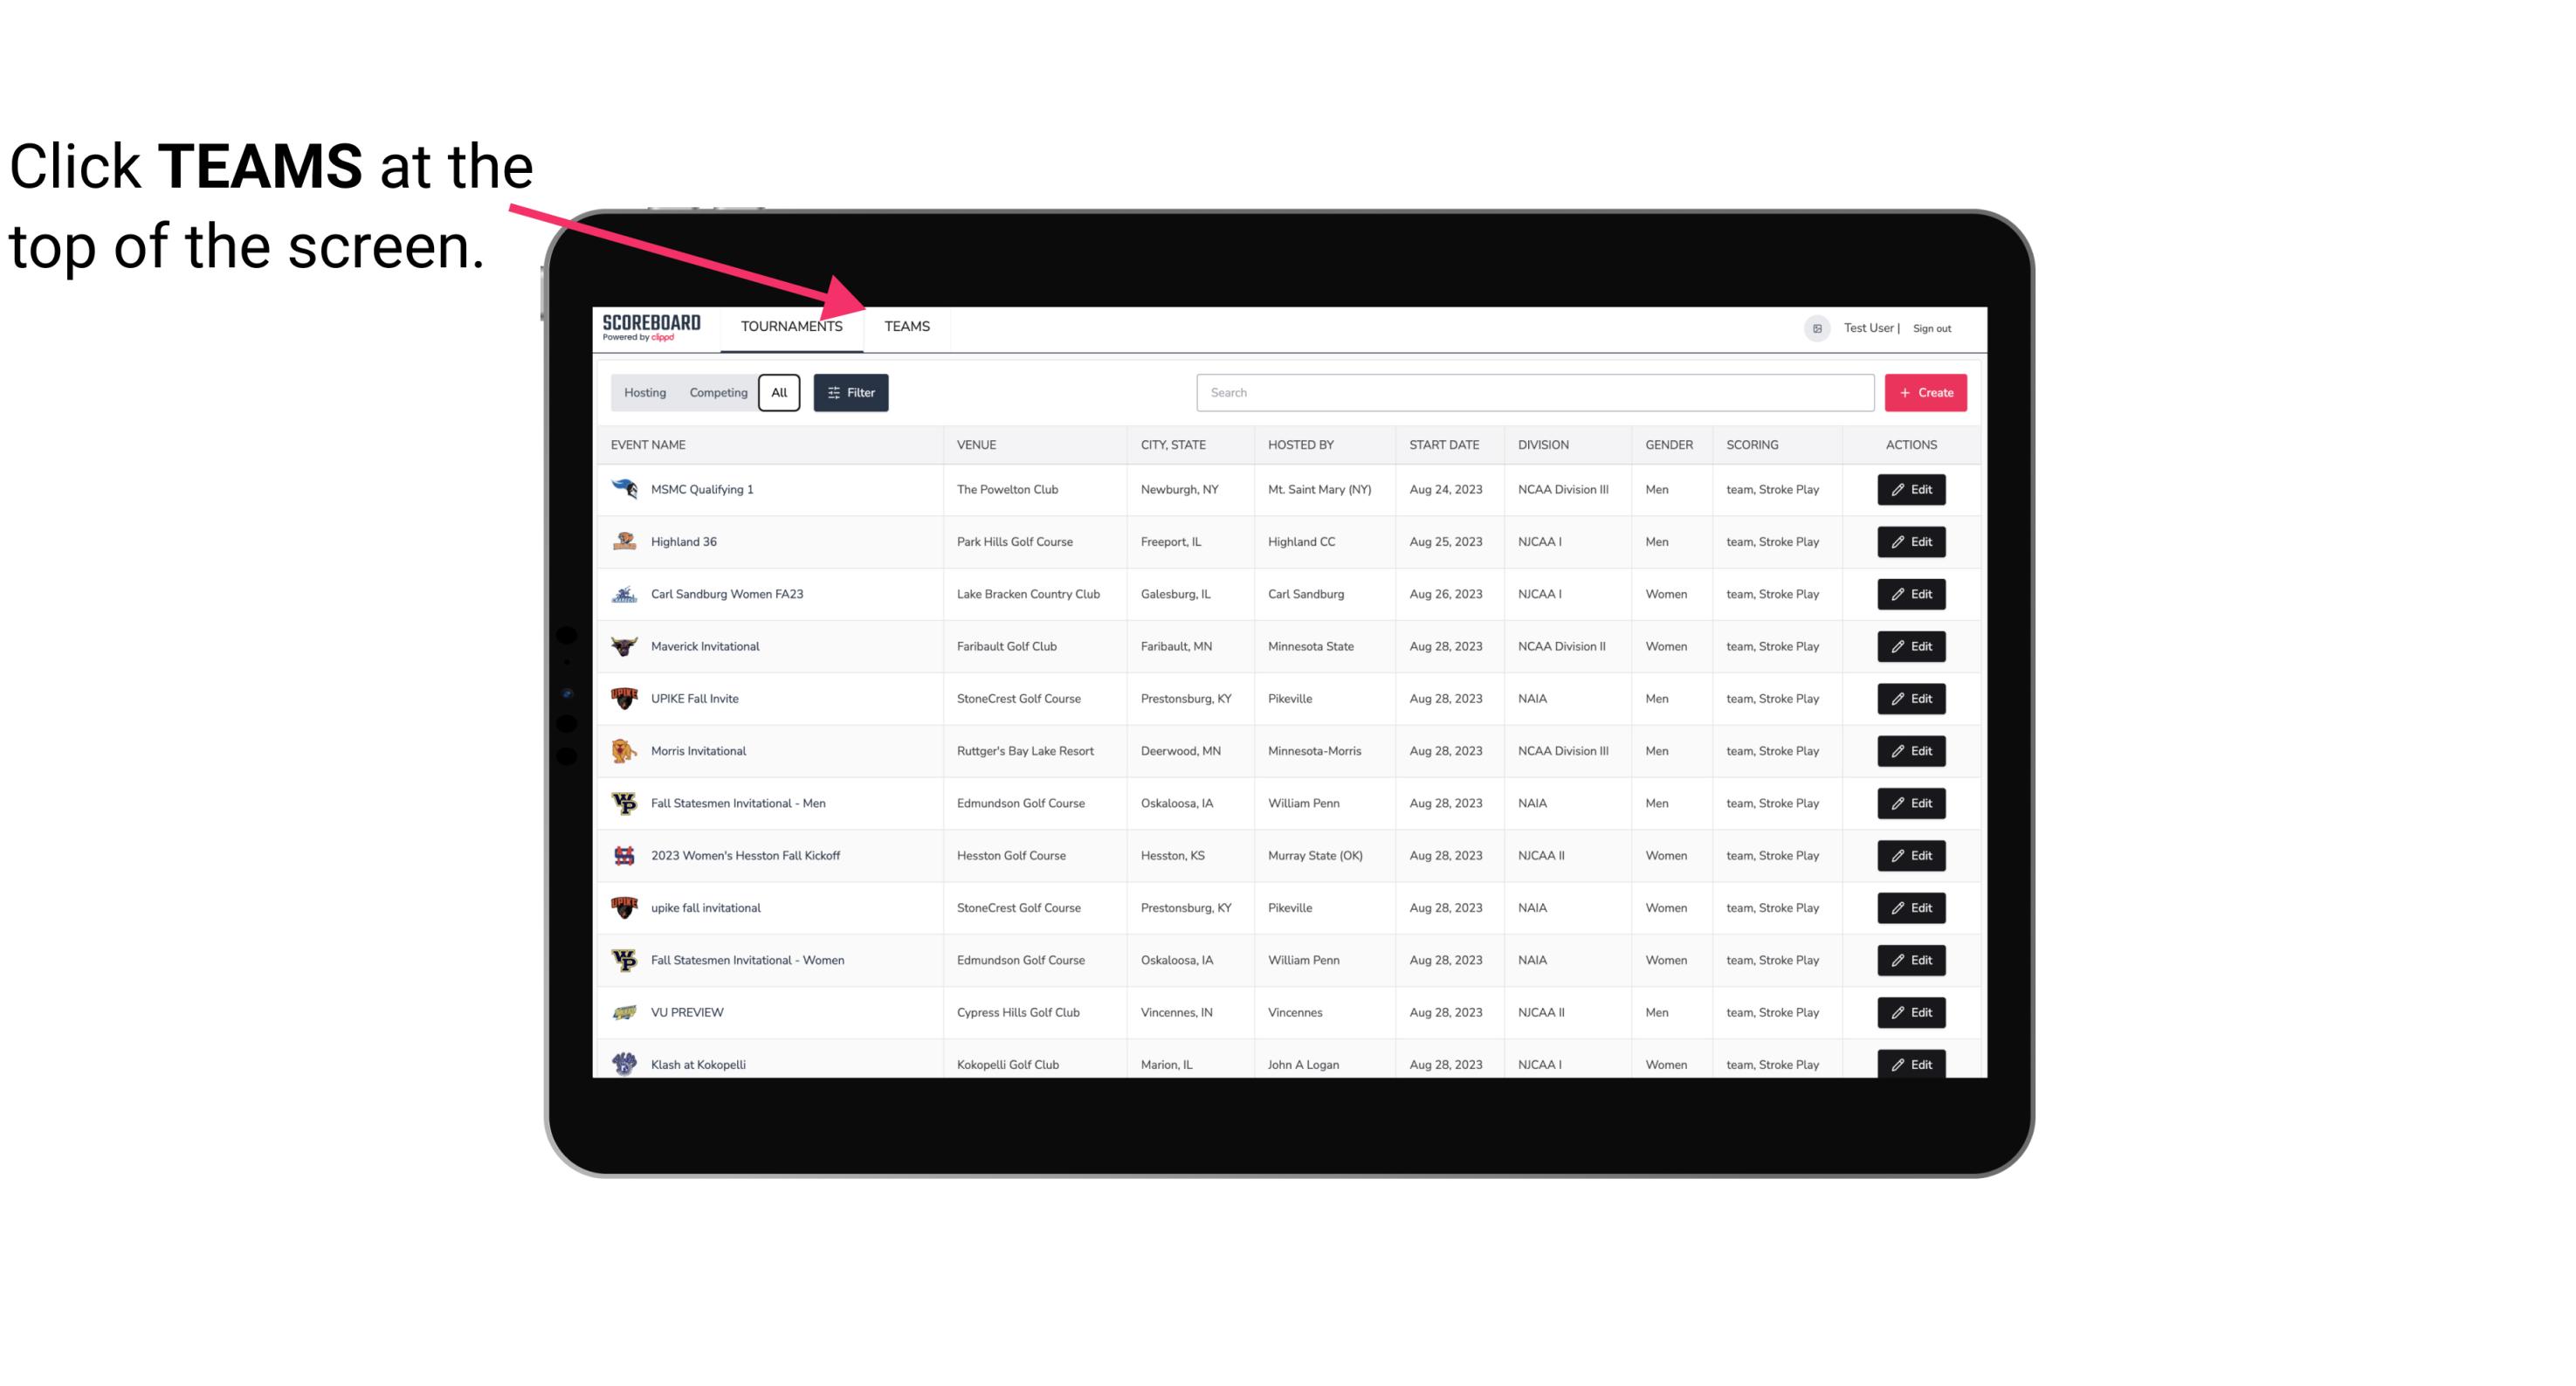
Task: Click the TOURNAMENTS navigation tab
Action: [791, 328]
